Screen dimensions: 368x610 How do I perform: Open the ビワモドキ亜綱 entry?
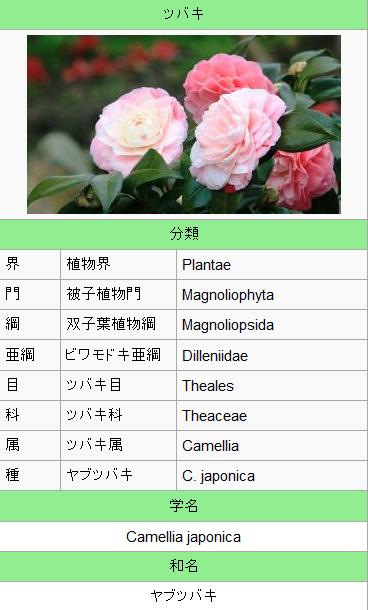coord(112,354)
